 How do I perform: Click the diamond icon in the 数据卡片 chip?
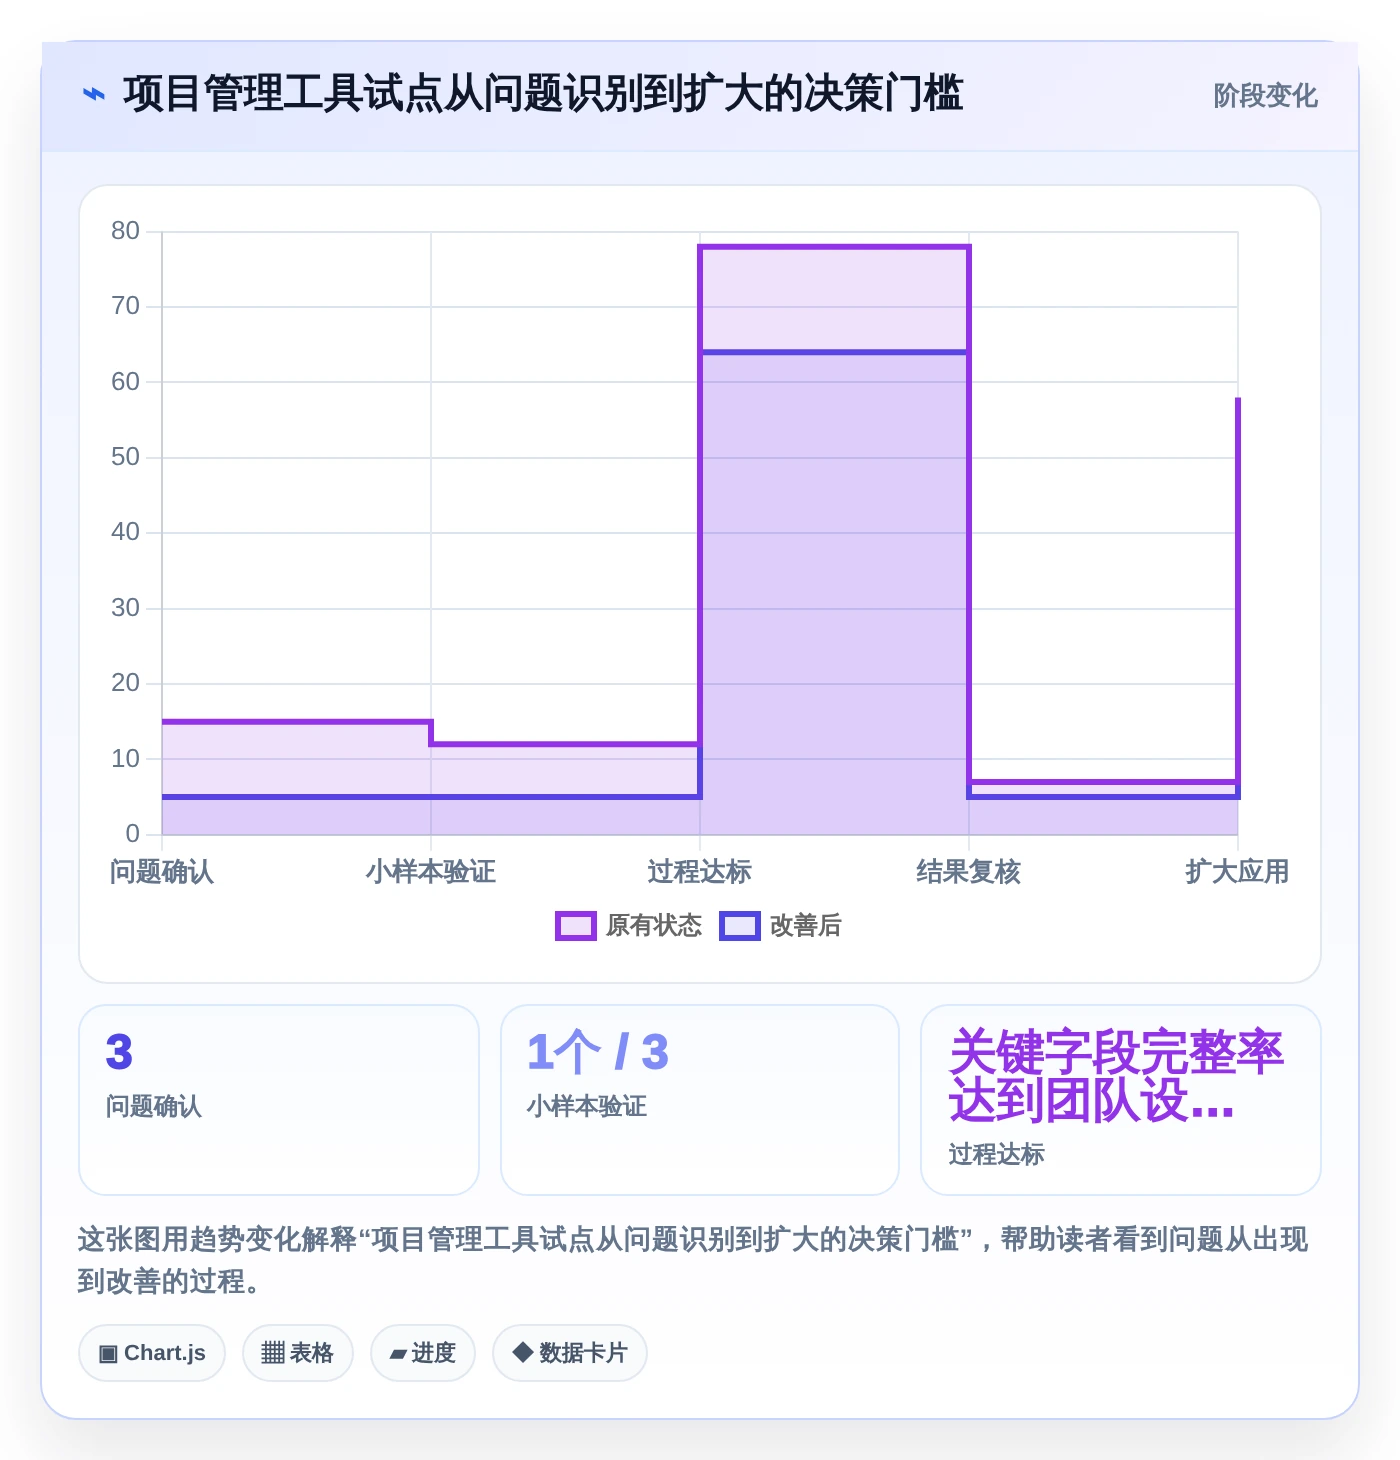pyautogui.click(x=522, y=1353)
